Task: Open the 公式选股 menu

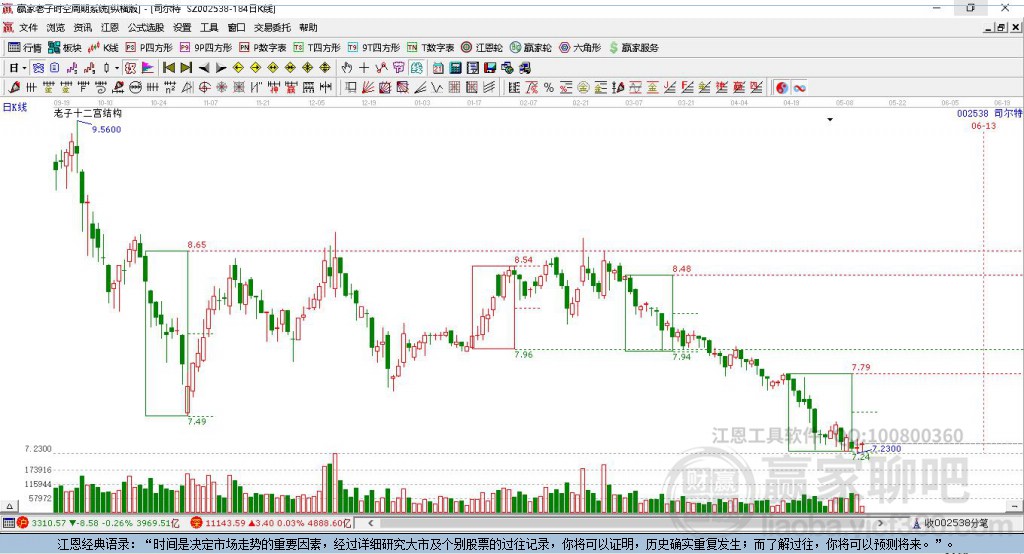Action: pyautogui.click(x=146, y=27)
